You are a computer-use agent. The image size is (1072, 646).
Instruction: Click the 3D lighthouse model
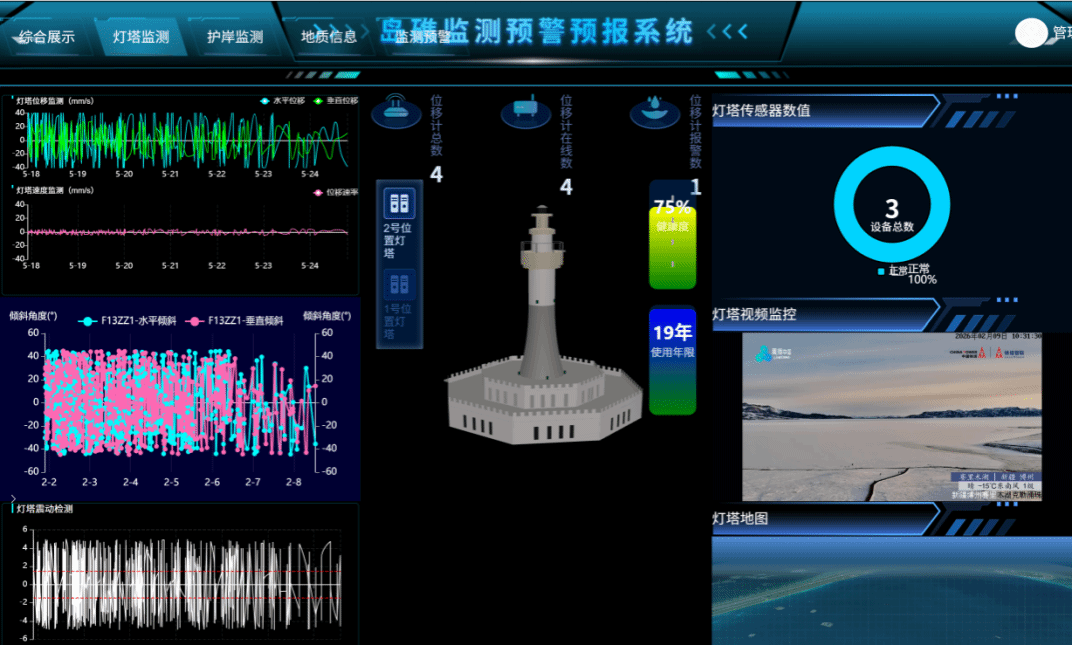[x=542, y=340]
